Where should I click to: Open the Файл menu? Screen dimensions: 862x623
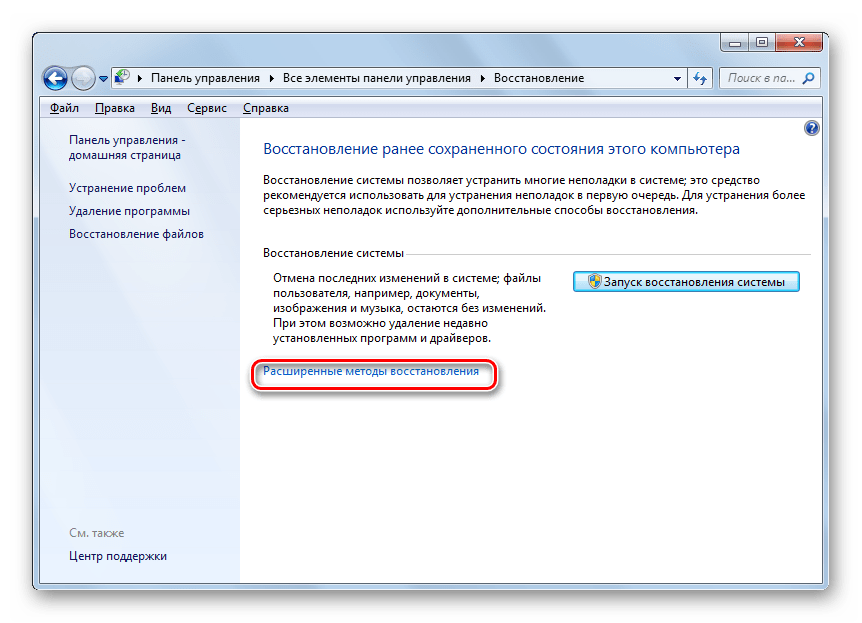point(64,108)
